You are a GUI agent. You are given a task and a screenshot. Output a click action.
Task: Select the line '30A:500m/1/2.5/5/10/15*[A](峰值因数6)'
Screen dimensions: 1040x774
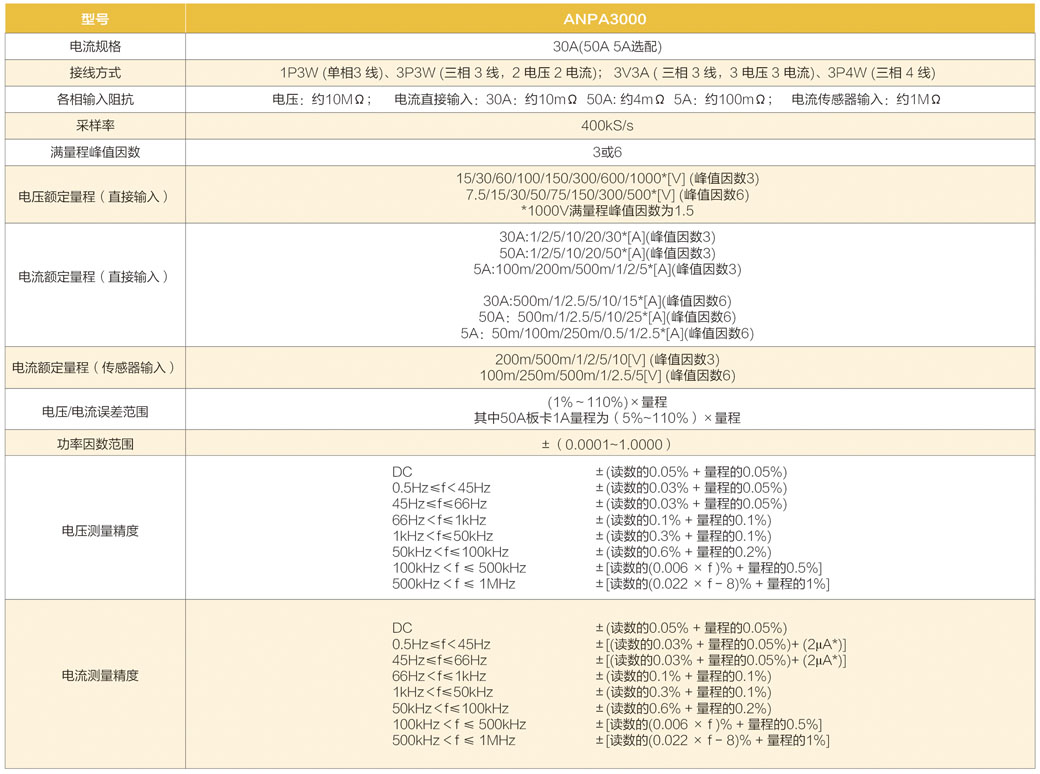tap(607, 301)
